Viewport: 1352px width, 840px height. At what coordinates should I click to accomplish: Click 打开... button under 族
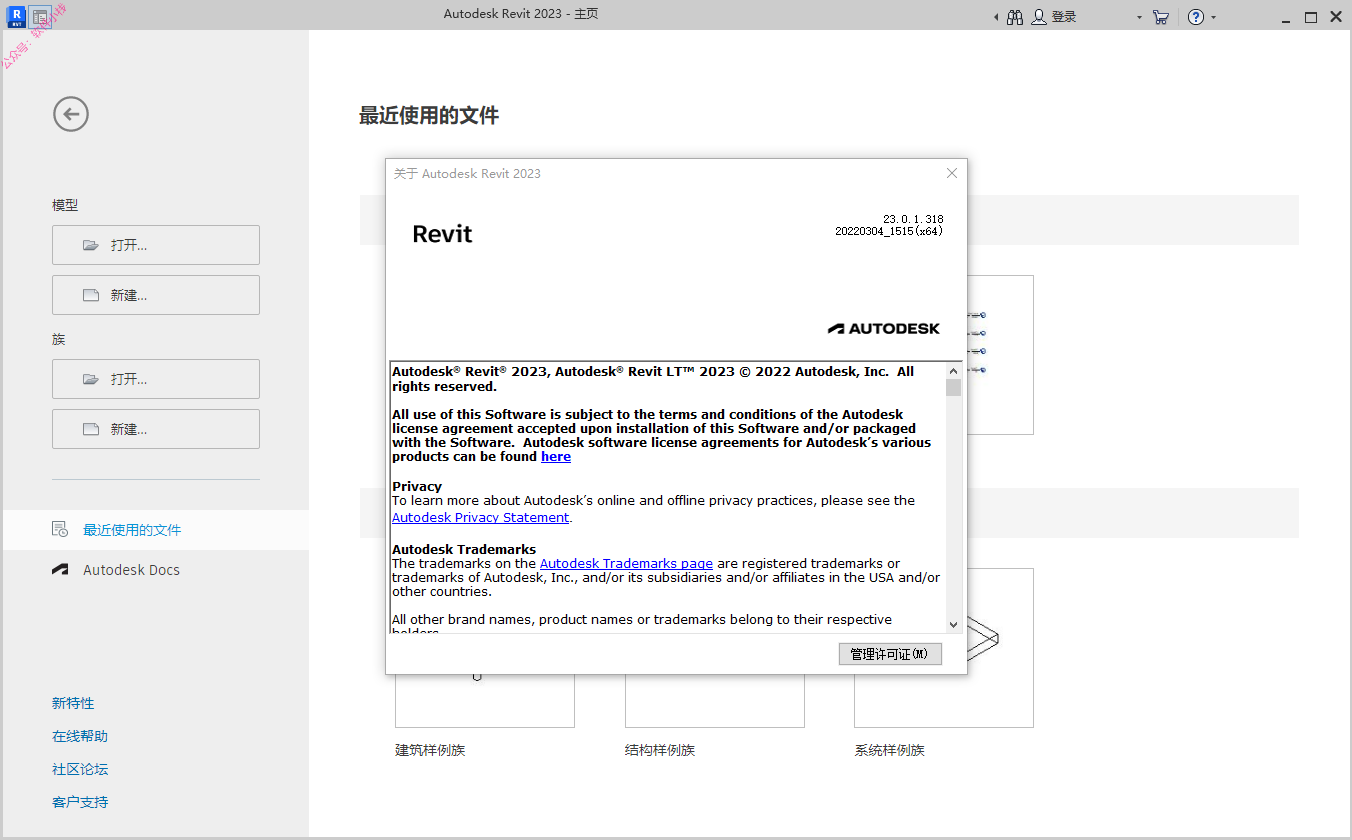click(x=156, y=379)
